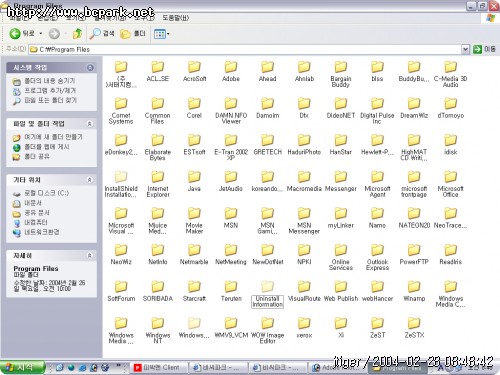Toggle the Folders toolbar button
Screen dimensions: 500x375
133,33
